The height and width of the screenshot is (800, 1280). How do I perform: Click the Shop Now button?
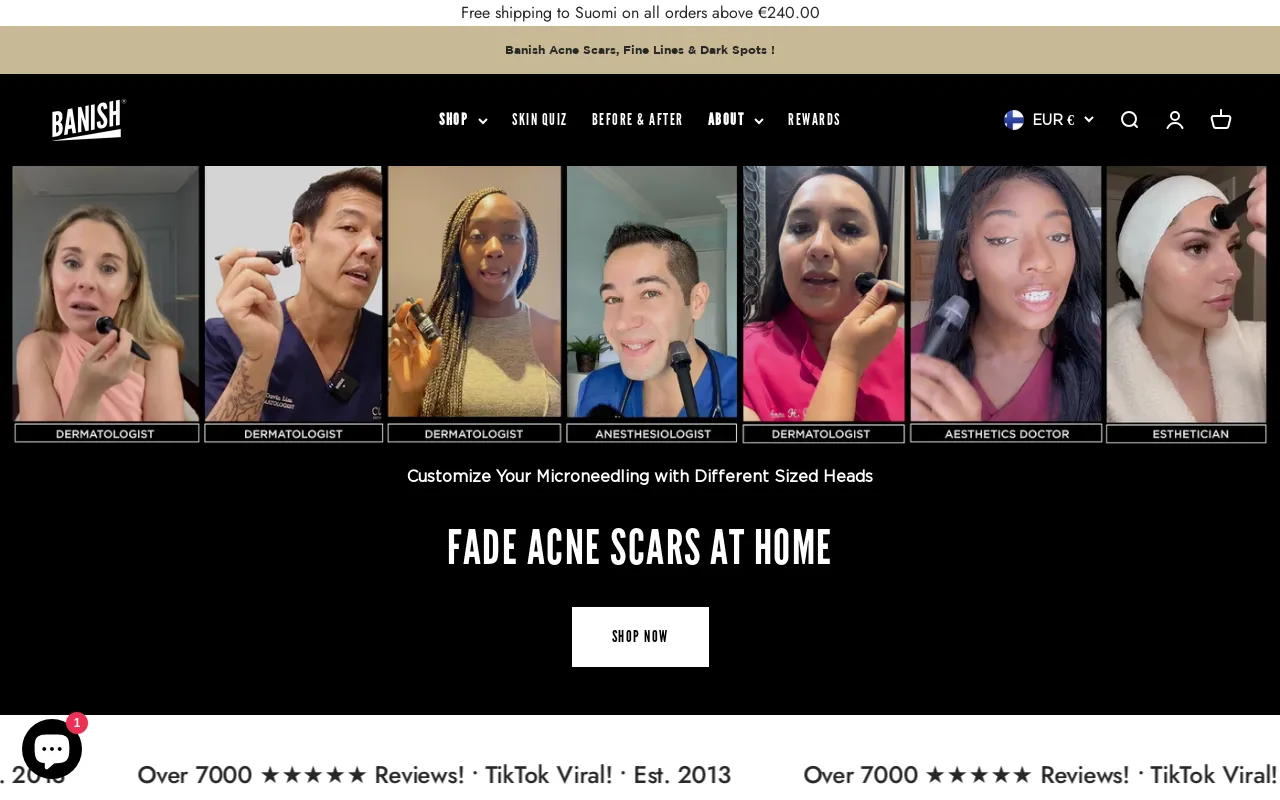point(640,637)
